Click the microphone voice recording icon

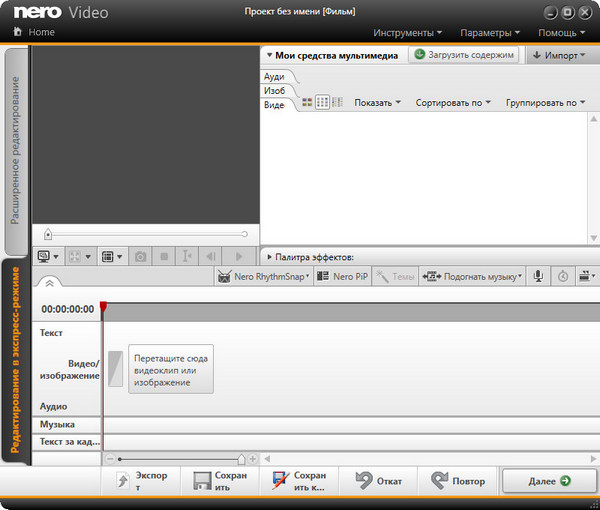[x=538, y=276]
